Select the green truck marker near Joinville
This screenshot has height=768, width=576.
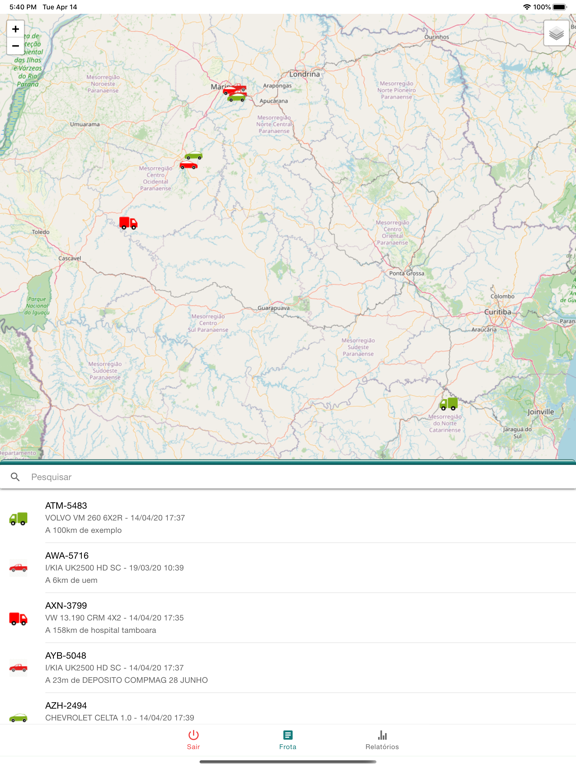448,404
